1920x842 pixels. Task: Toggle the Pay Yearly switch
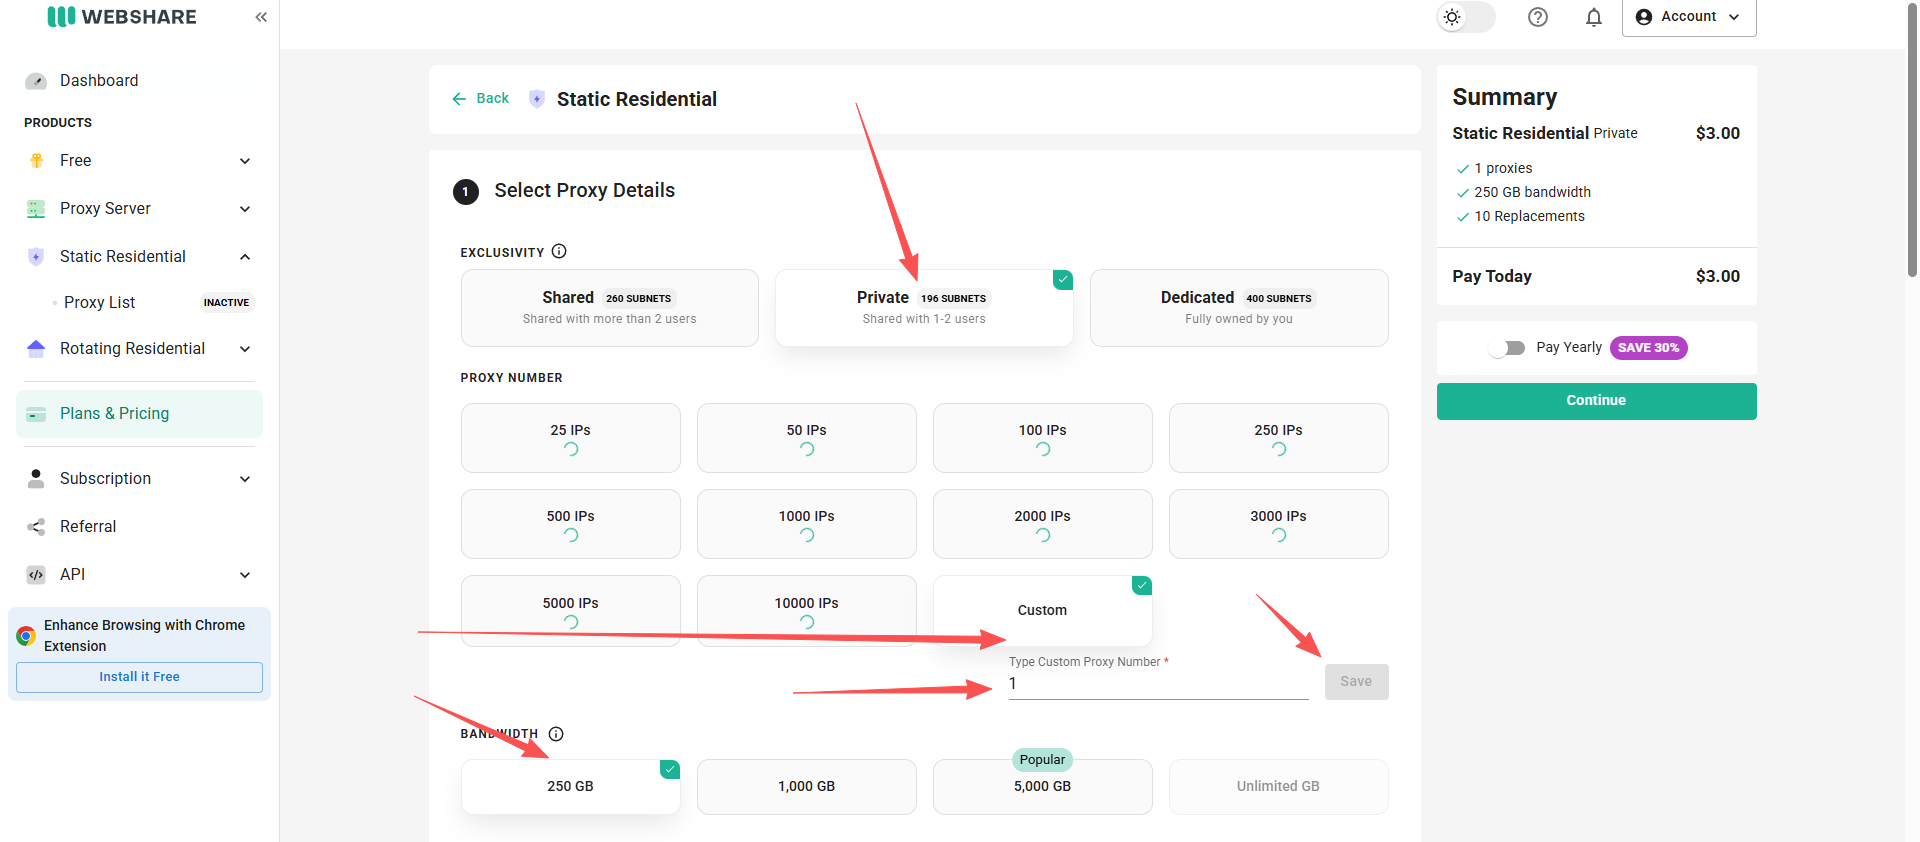click(1507, 348)
